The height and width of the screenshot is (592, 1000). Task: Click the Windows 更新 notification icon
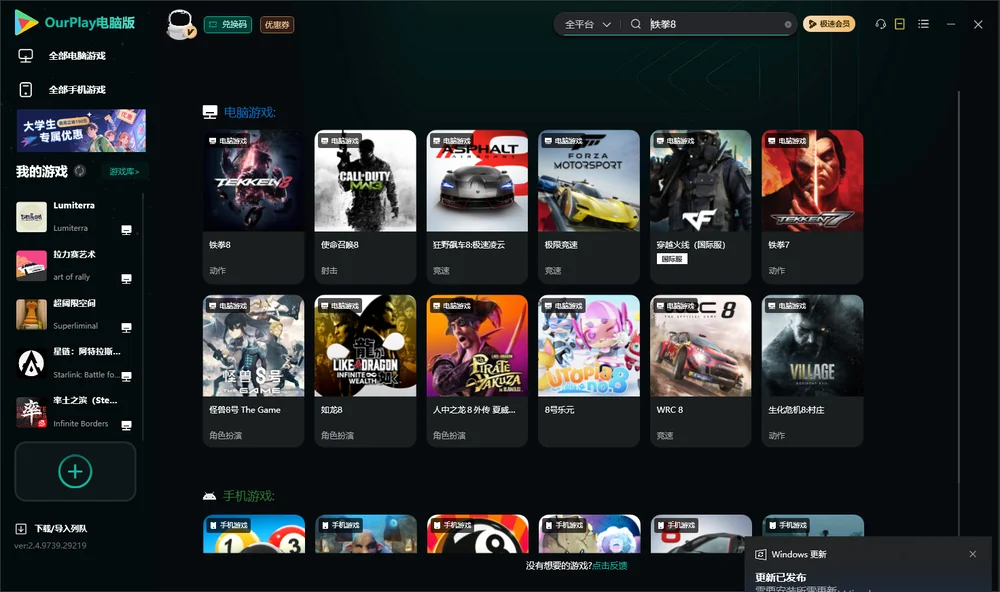click(x=760, y=554)
